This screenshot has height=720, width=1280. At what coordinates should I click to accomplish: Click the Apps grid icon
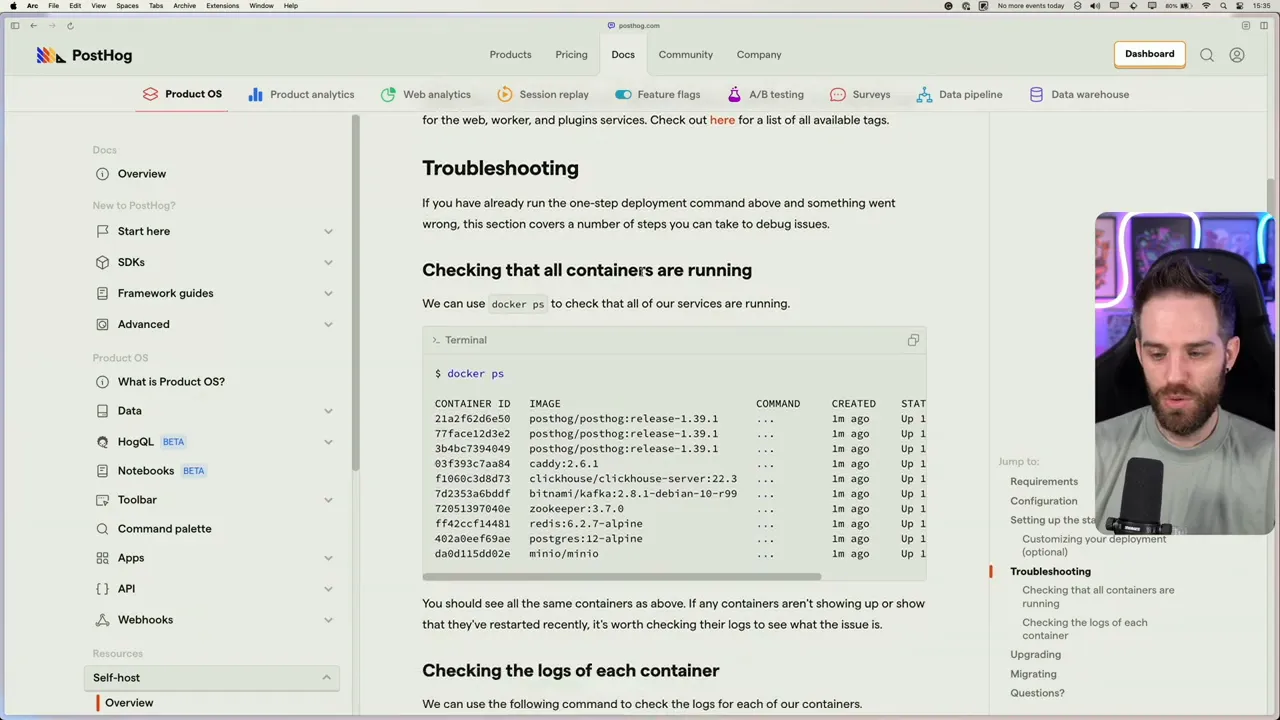click(x=102, y=557)
